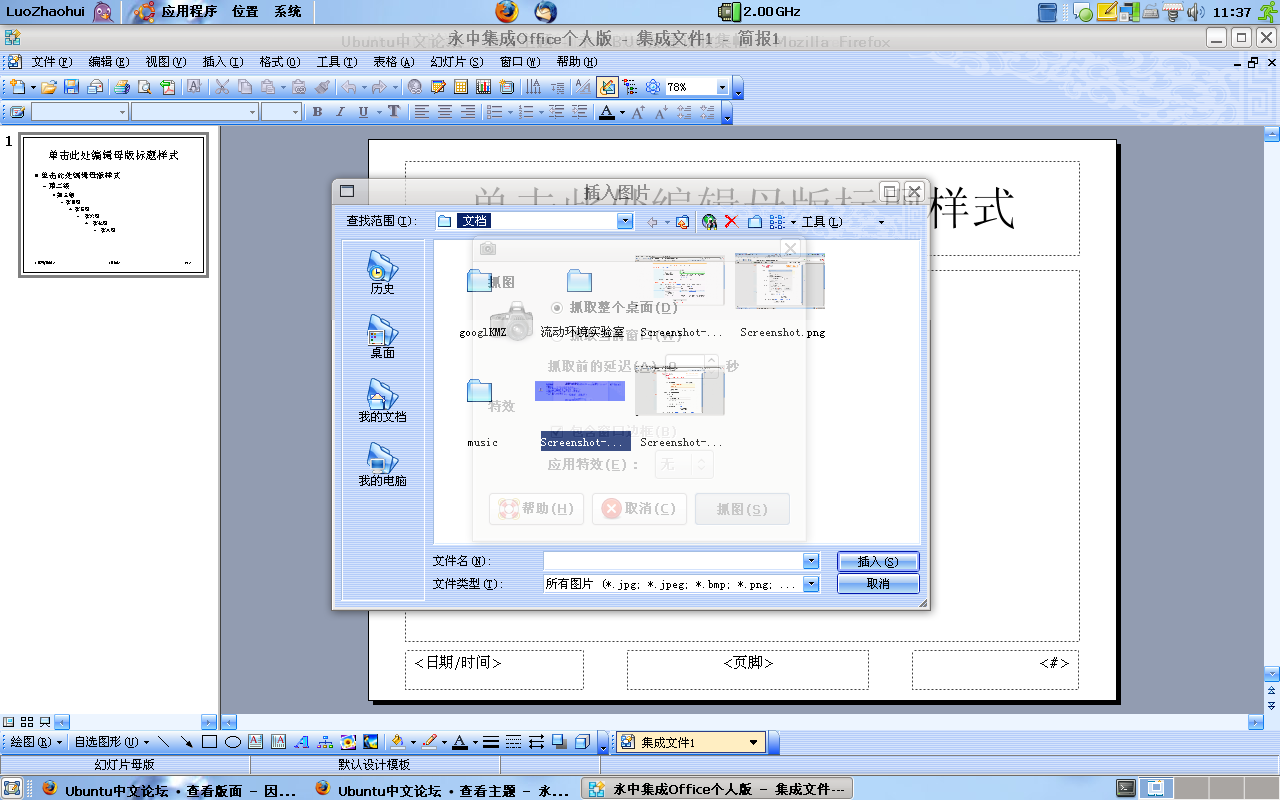Open the 查找范围 folder dropdown
This screenshot has height=800, width=1280.
click(x=625, y=221)
